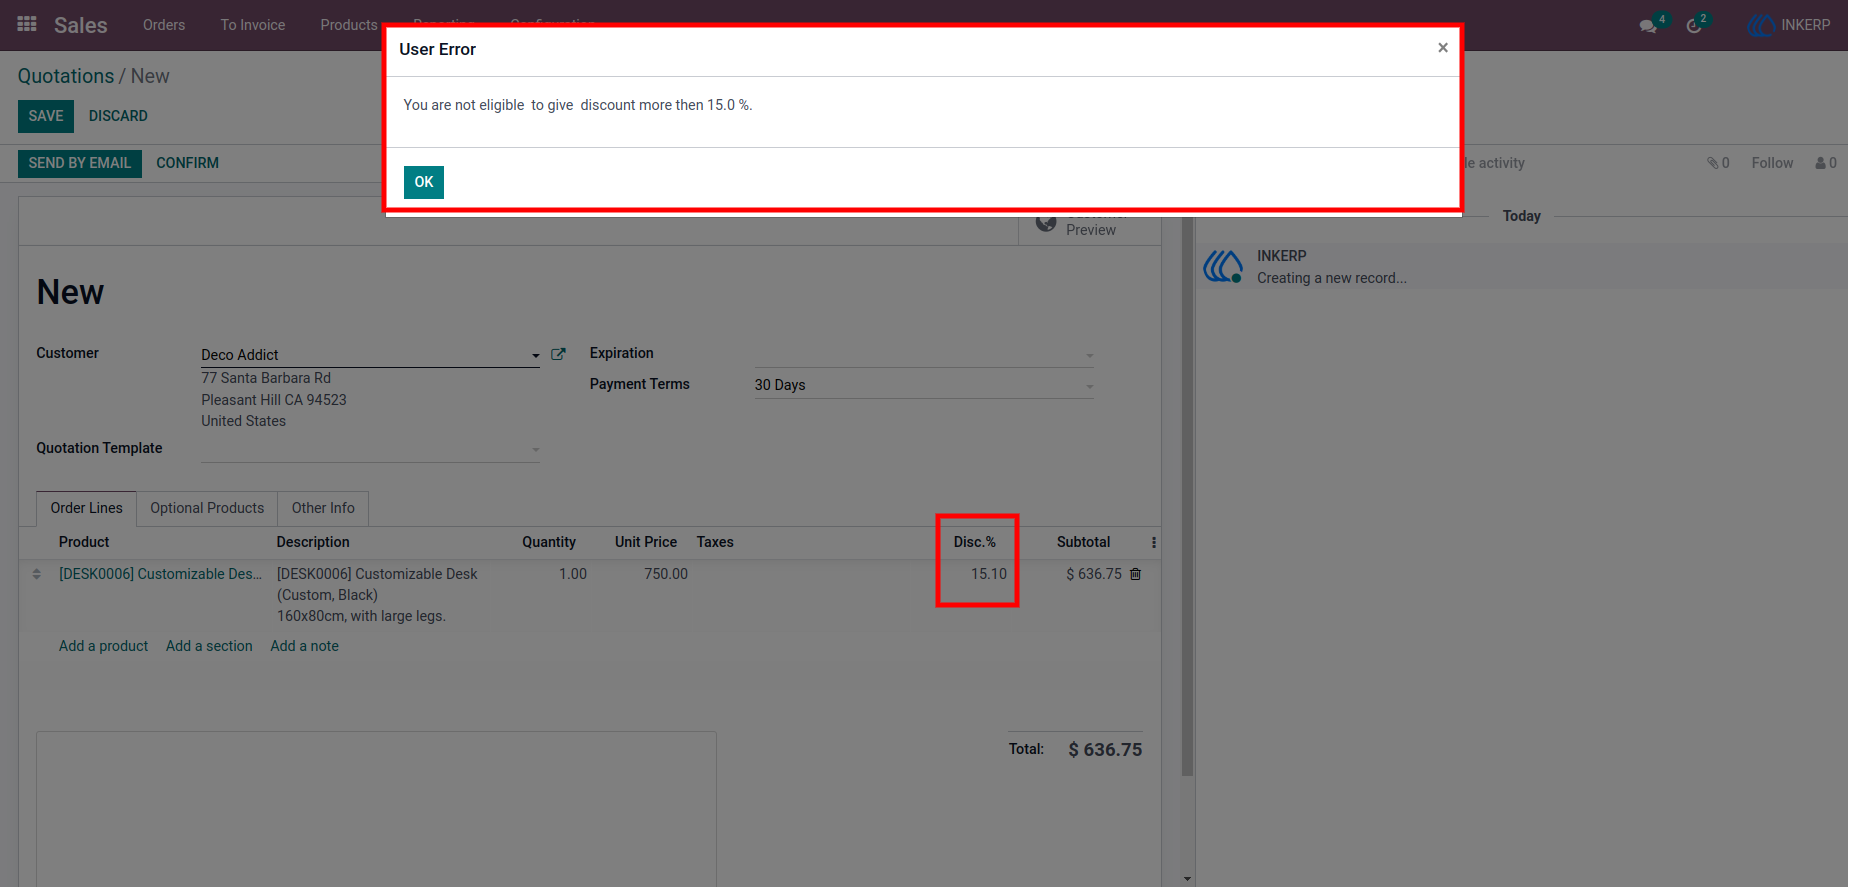
Task: Open the order lines column options menu
Action: 1153,542
